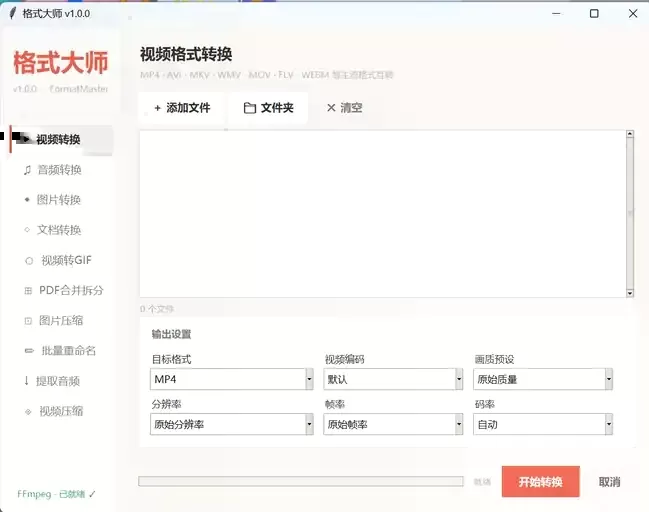The height and width of the screenshot is (512, 649).
Task: Click the 输出设置 section label
Action: click(x=171, y=334)
